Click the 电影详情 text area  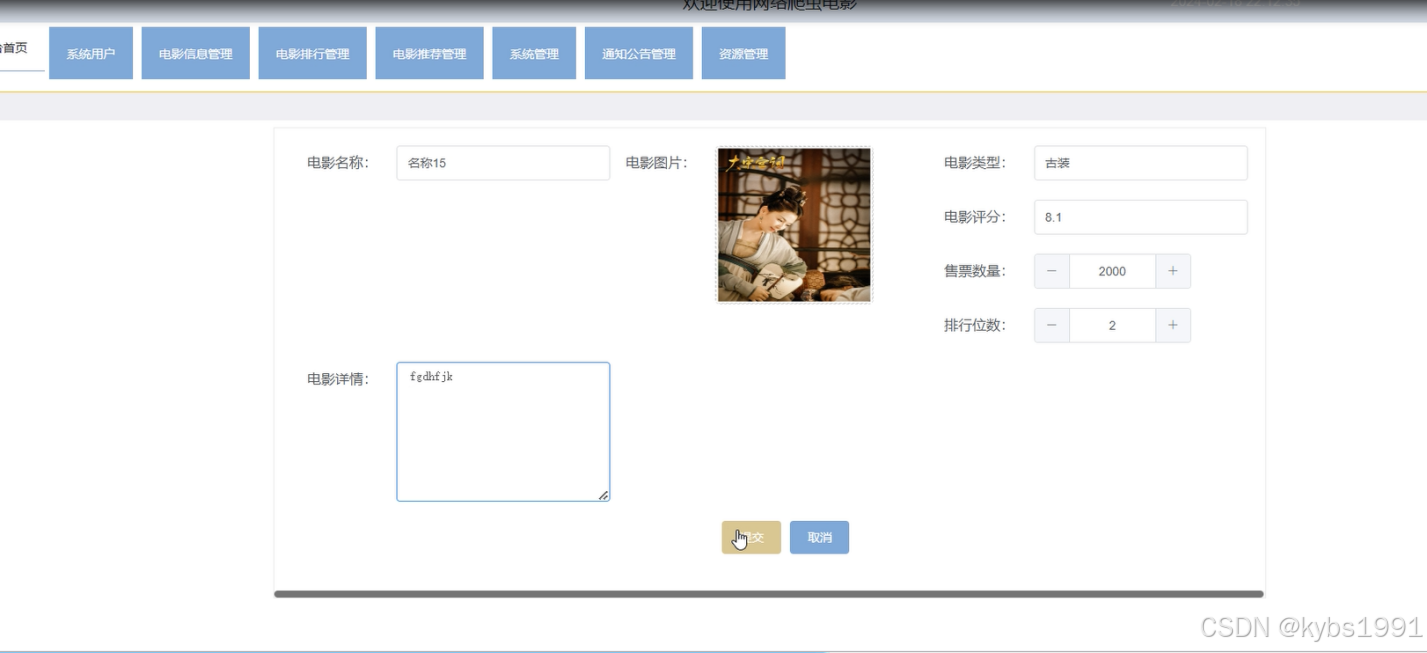point(503,431)
